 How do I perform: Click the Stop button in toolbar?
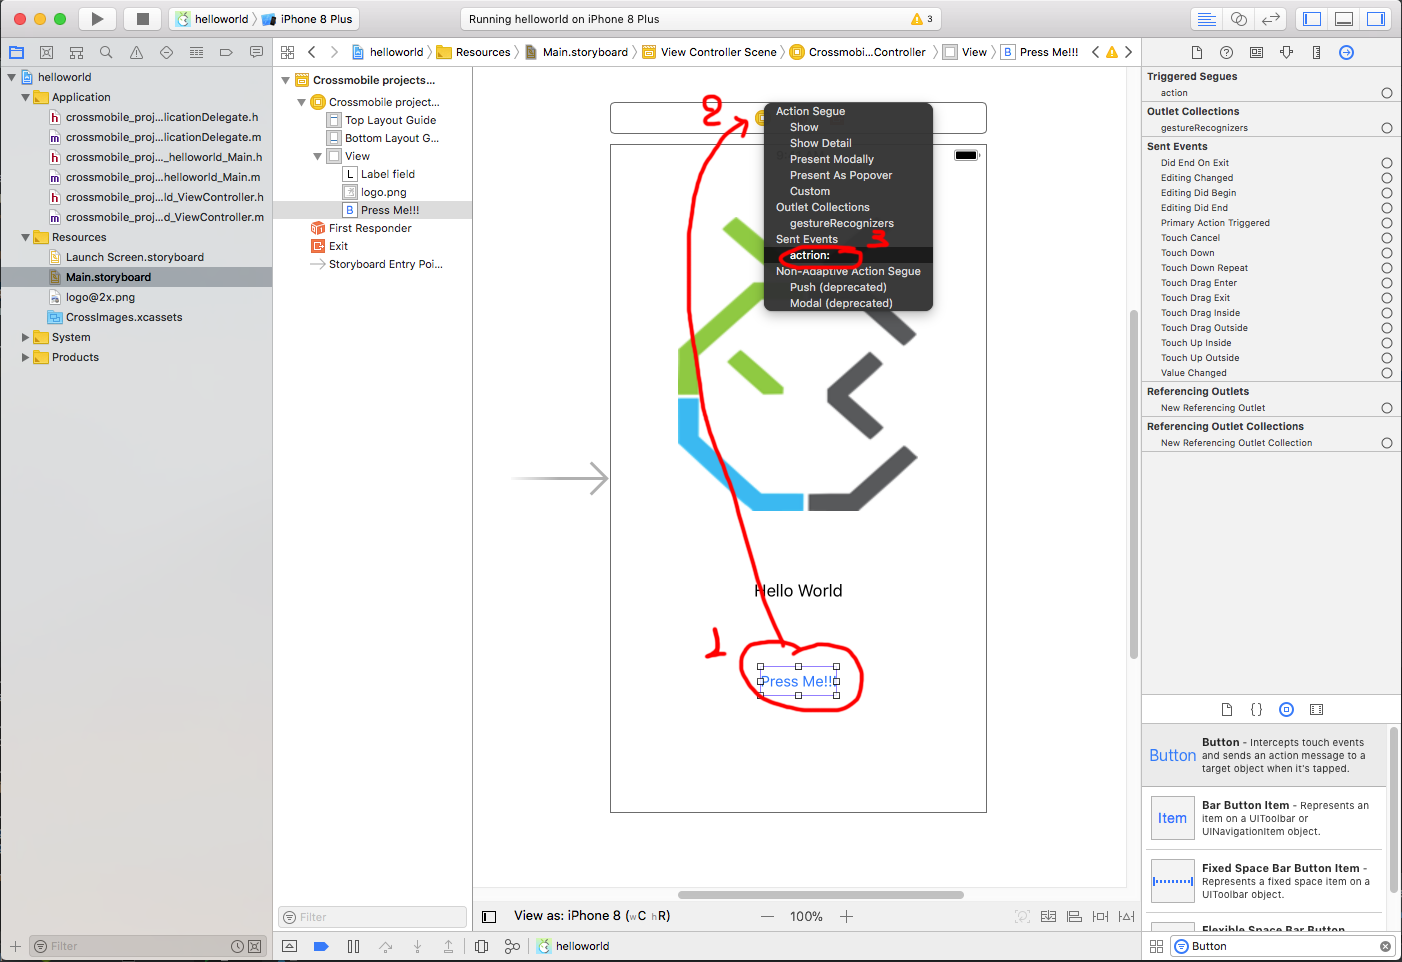coord(143,19)
